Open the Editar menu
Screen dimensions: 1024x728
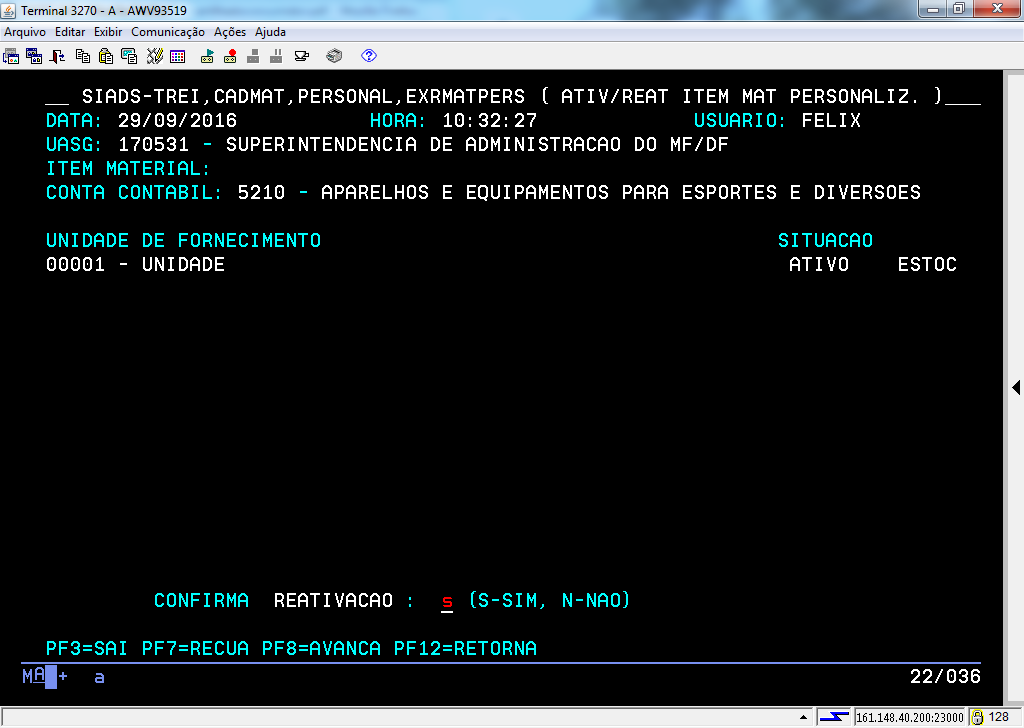70,32
